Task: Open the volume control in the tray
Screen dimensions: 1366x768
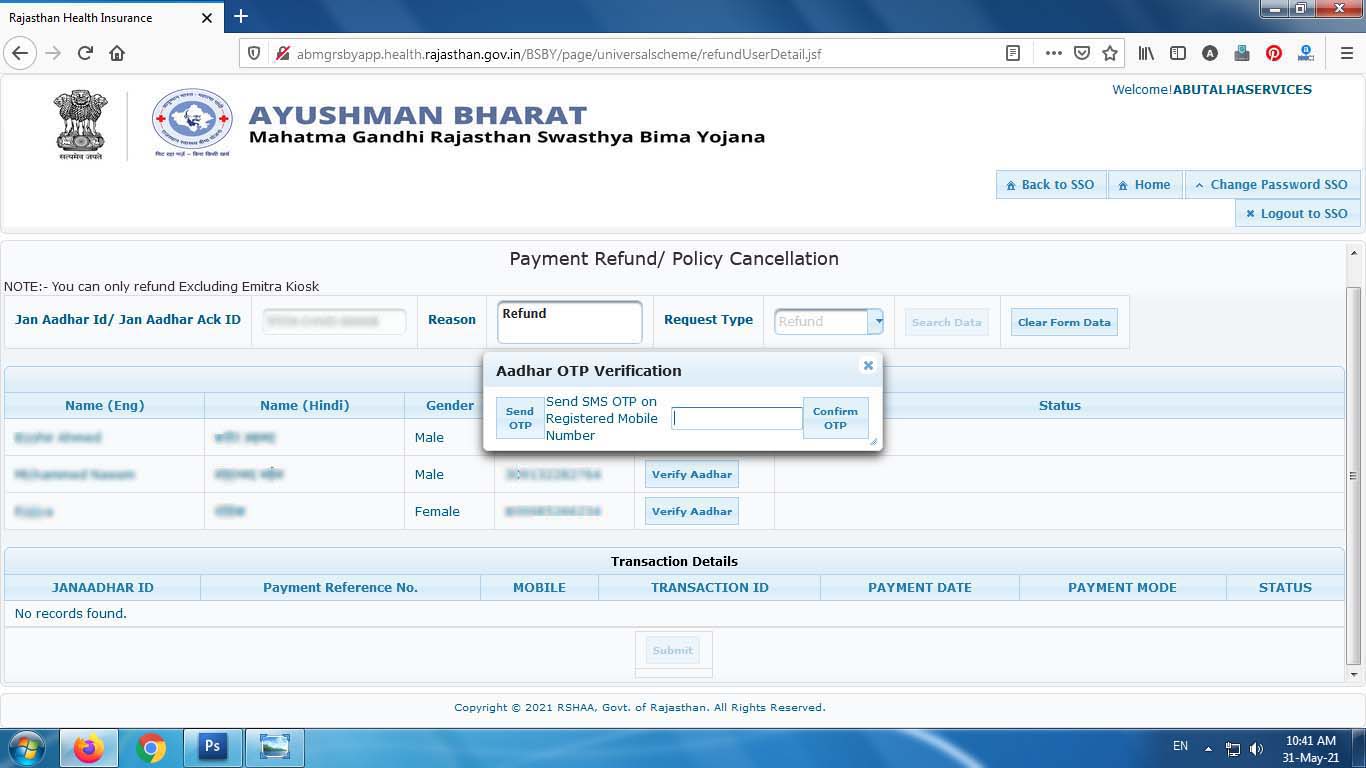Action: pos(1256,748)
